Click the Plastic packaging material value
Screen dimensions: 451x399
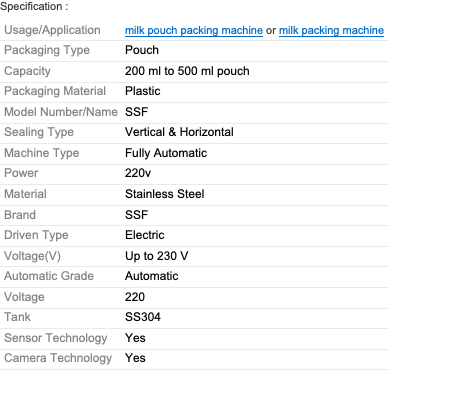[x=142, y=91]
